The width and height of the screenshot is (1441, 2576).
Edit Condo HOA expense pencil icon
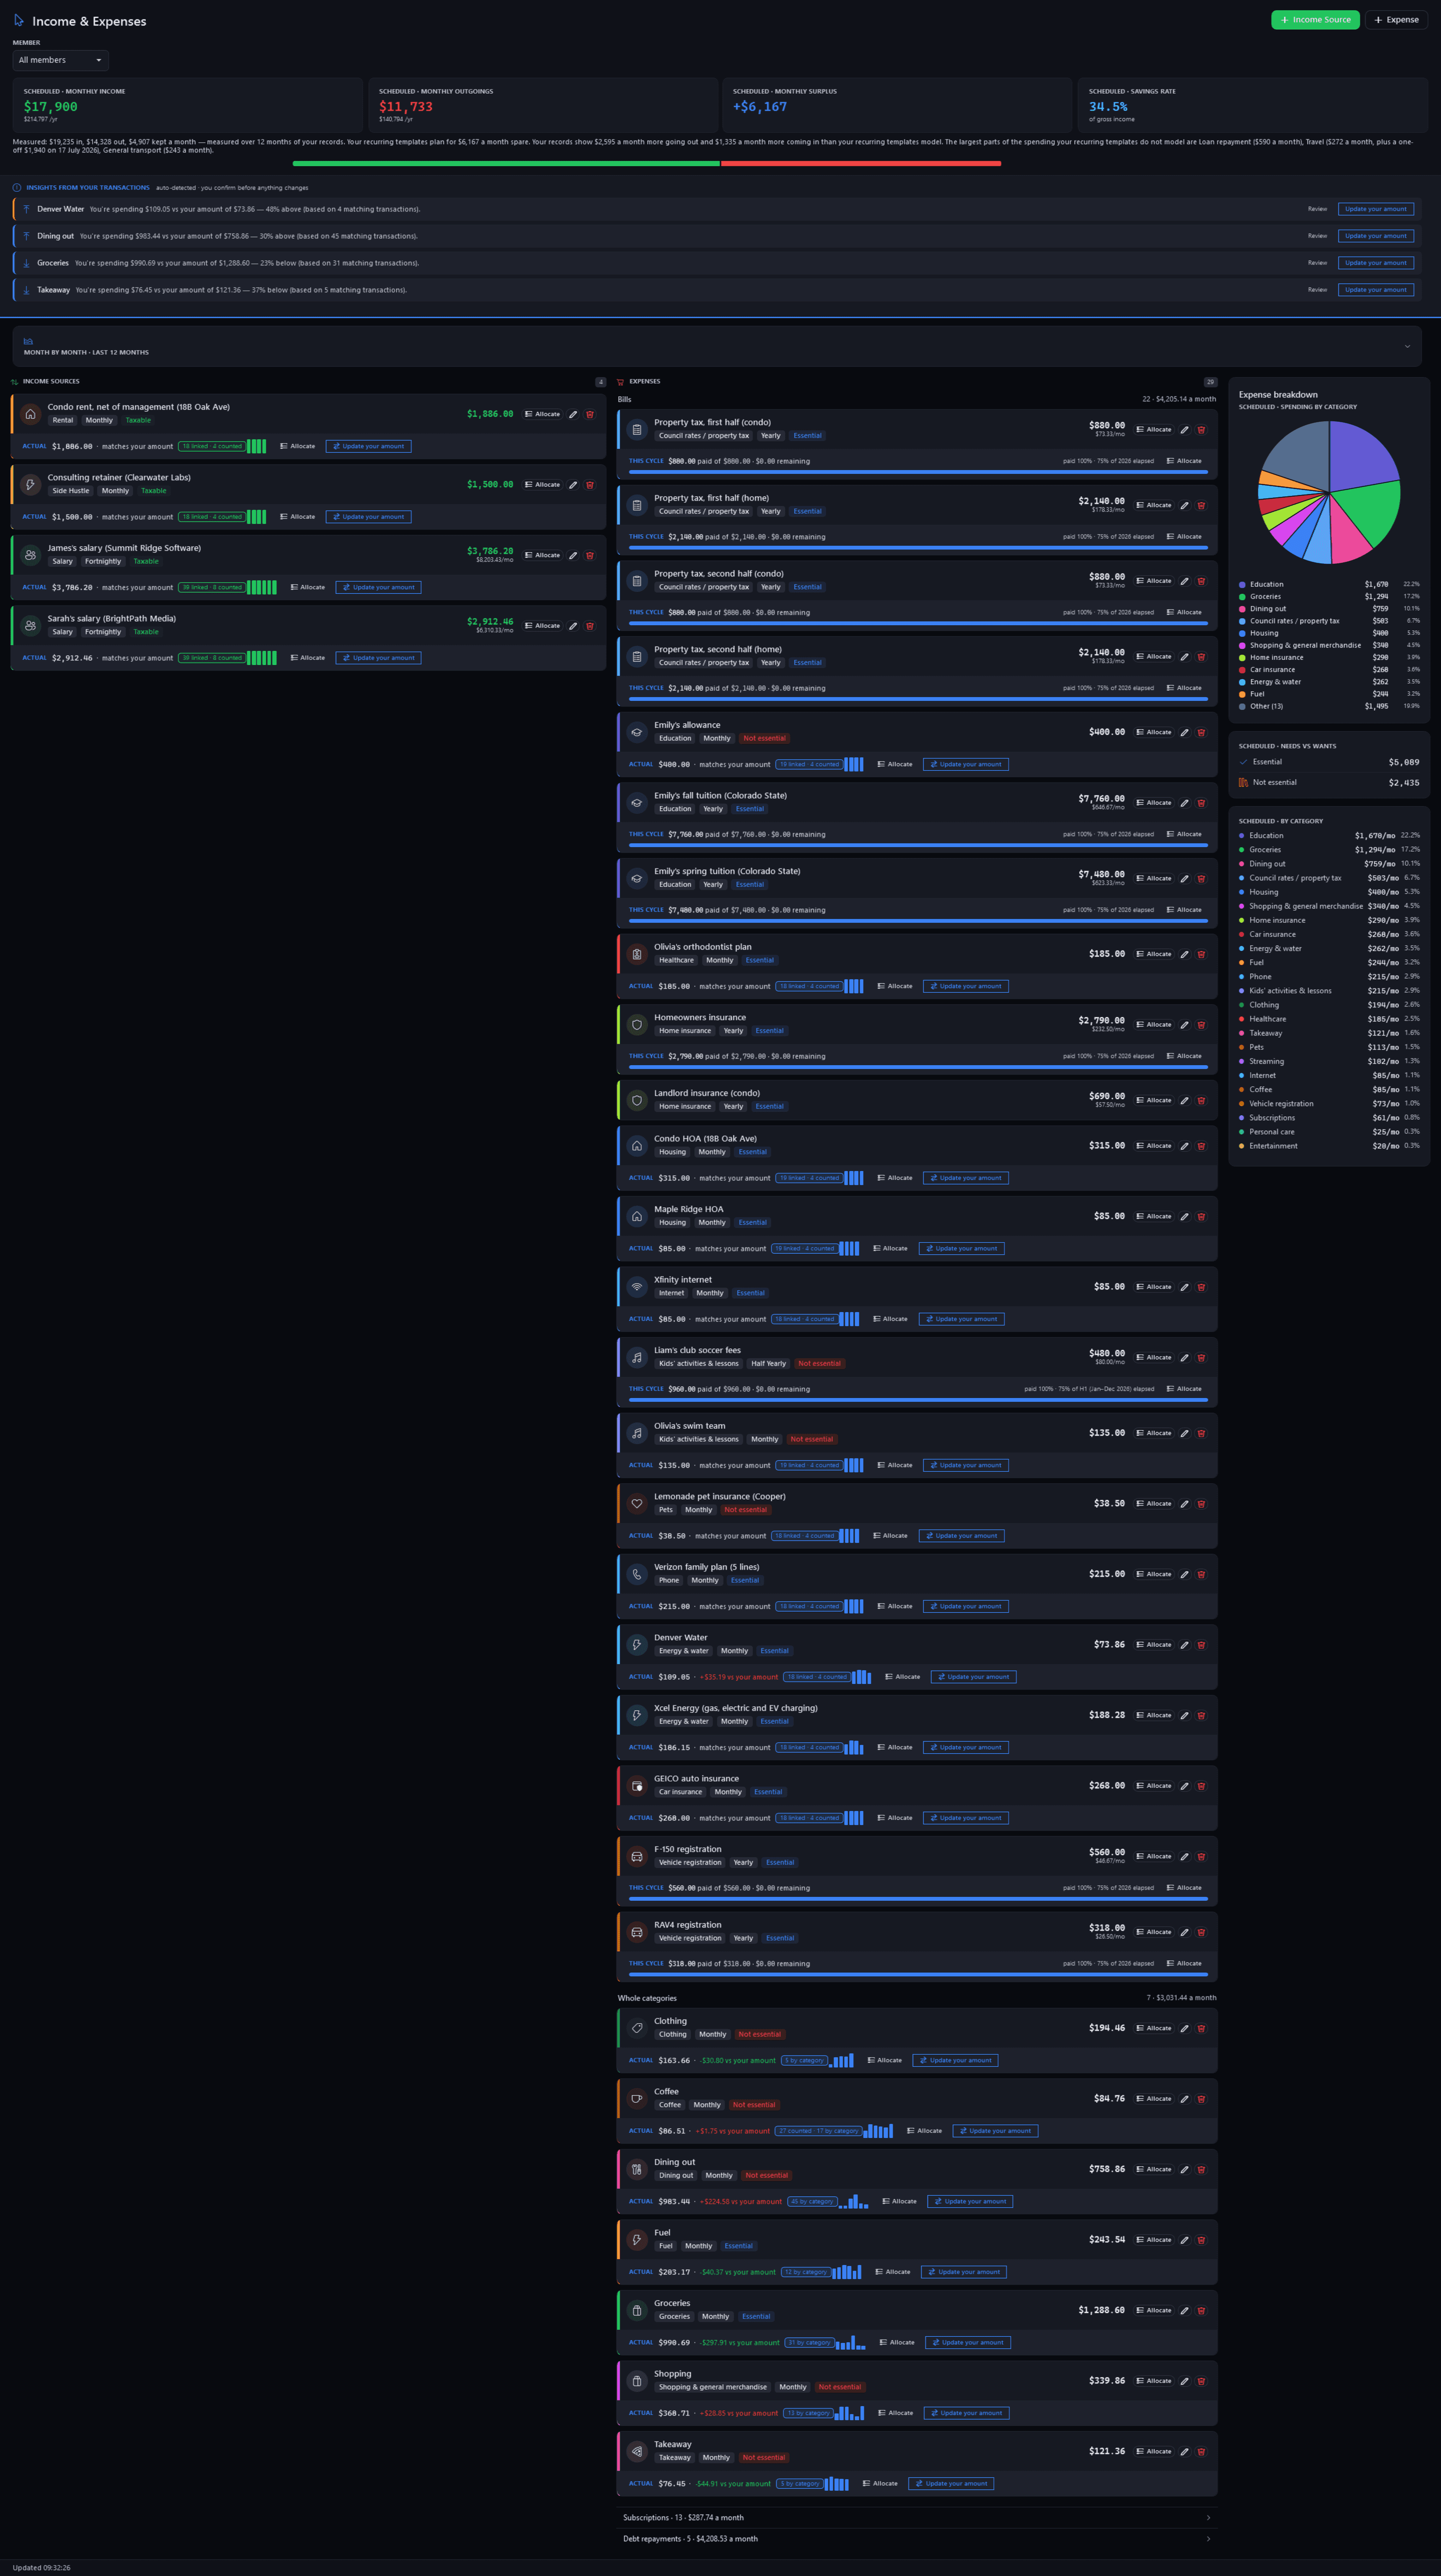[1184, 1146]
